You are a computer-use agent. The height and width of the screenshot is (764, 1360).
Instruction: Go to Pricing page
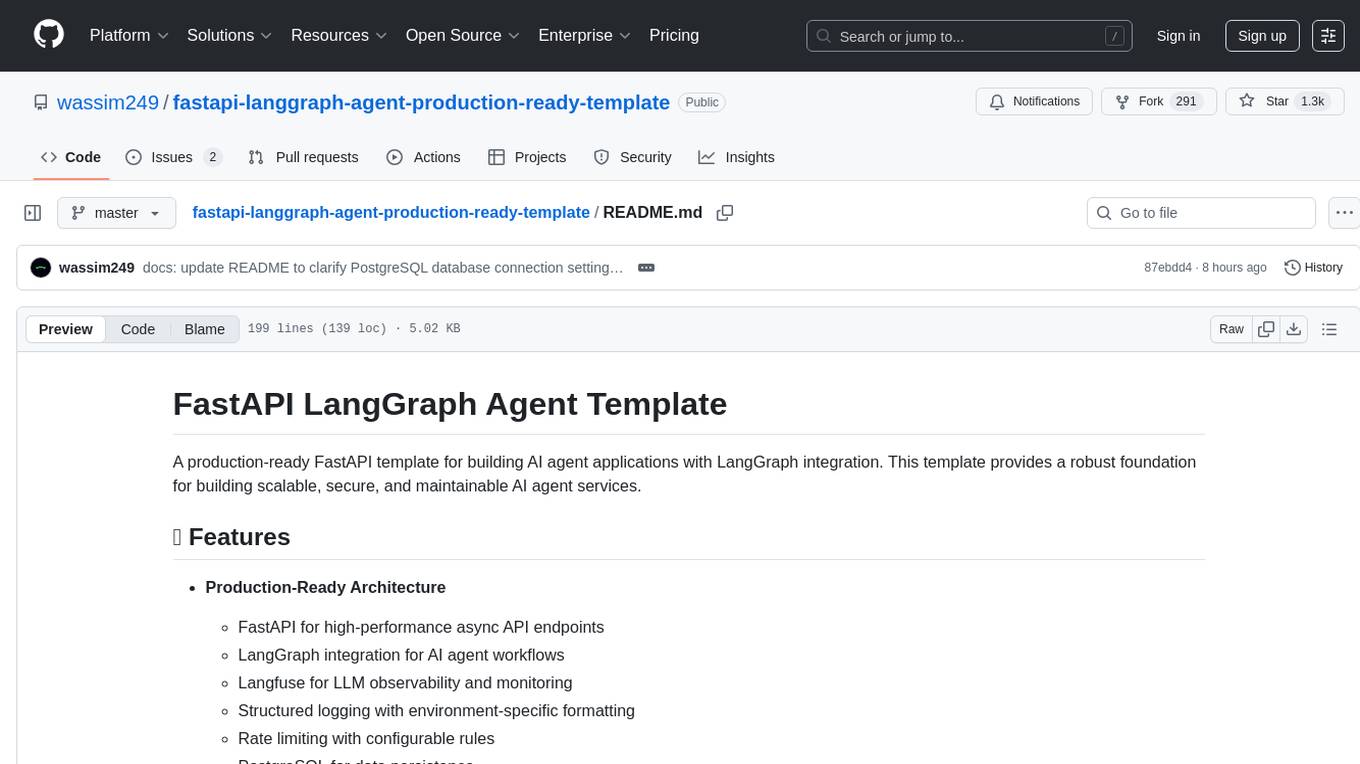674,35
